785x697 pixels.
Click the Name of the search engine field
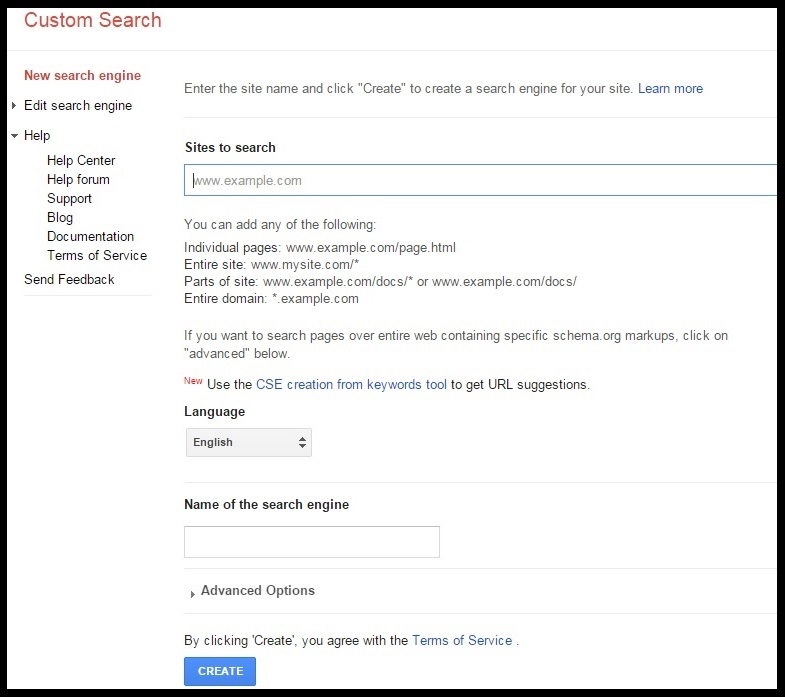click(x=312, y=542)
